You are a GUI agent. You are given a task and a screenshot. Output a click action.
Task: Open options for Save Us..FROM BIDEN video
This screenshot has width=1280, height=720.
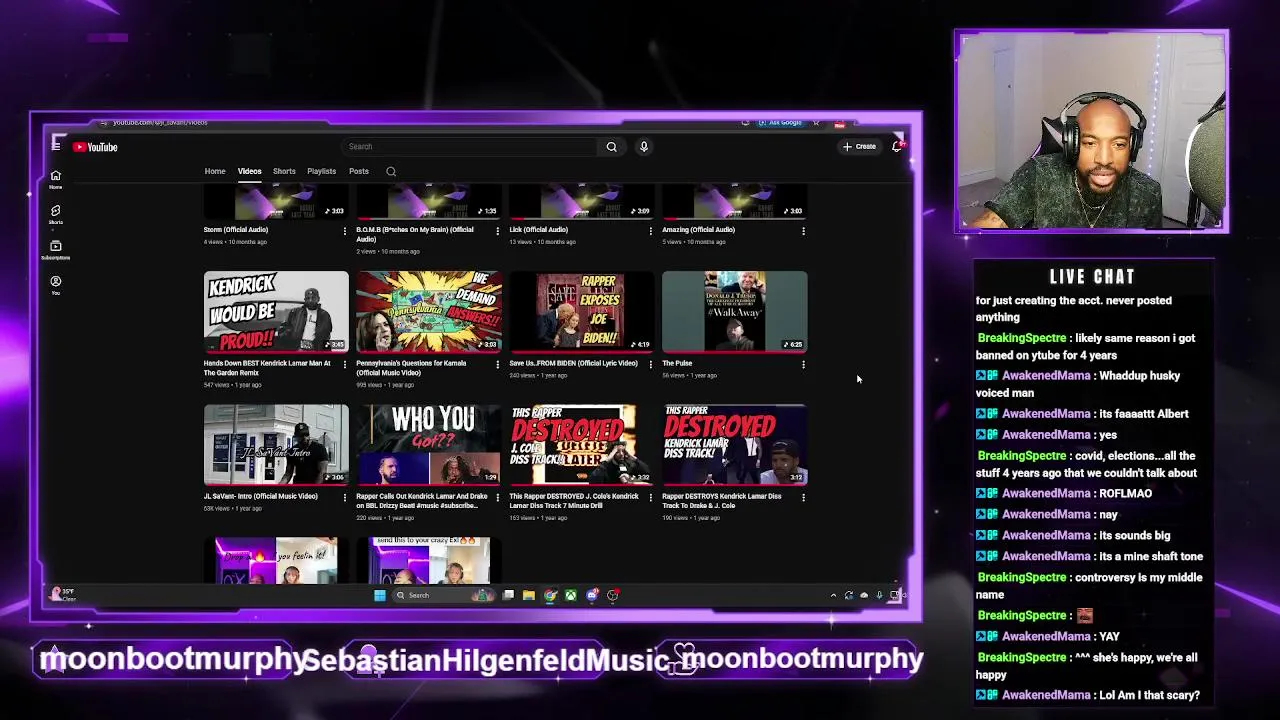tap(651, 365)
